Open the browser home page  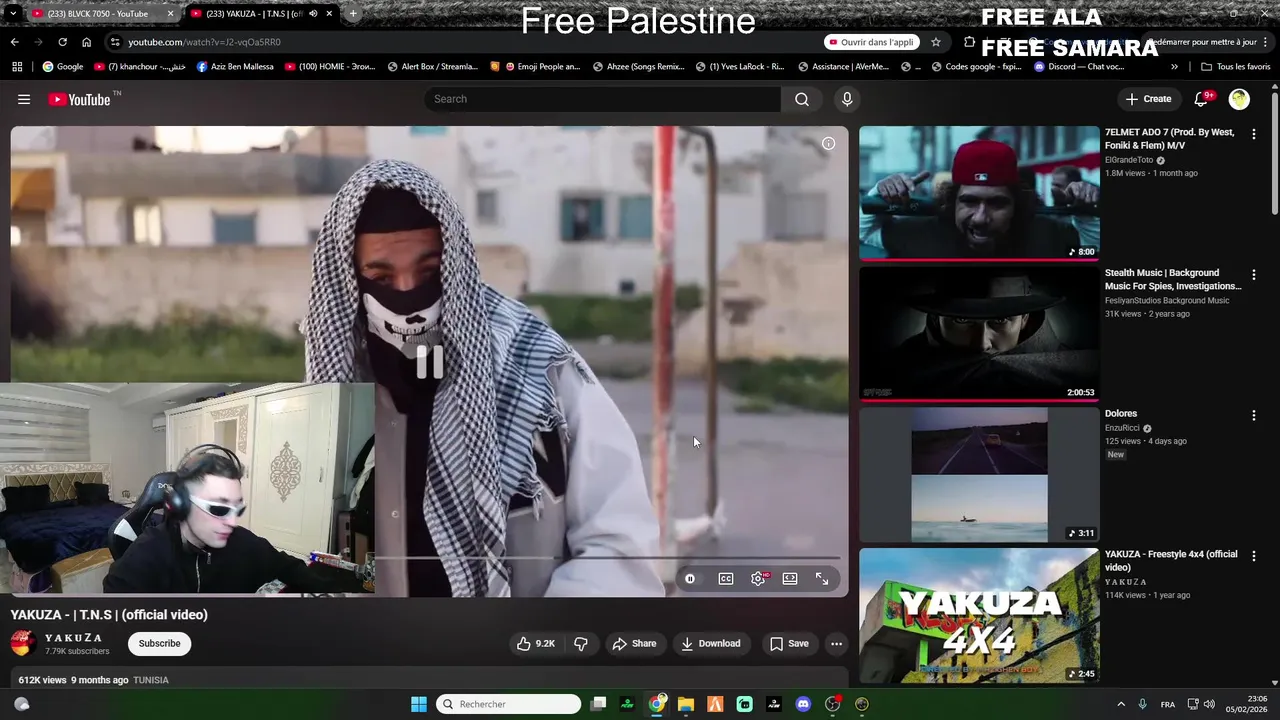[86, 42]
